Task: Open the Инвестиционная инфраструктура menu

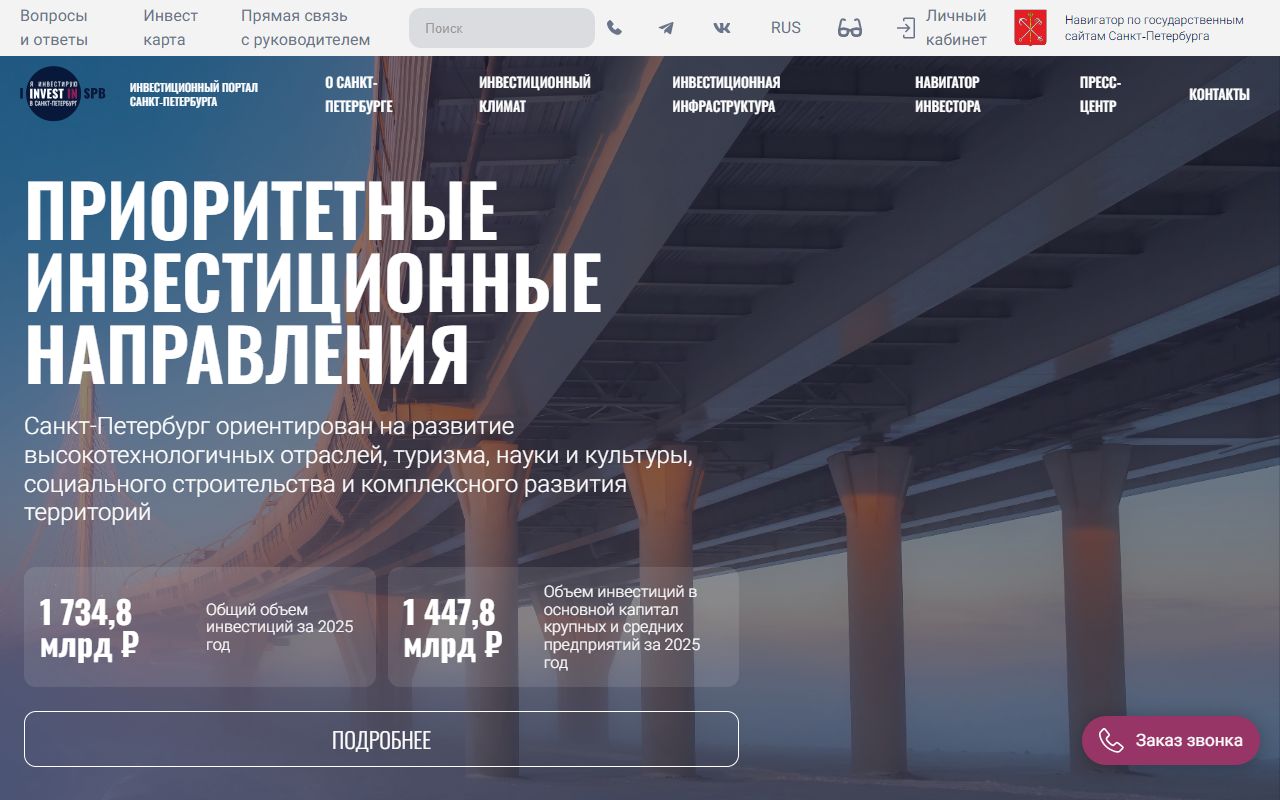Action: [x=726, y=94]
